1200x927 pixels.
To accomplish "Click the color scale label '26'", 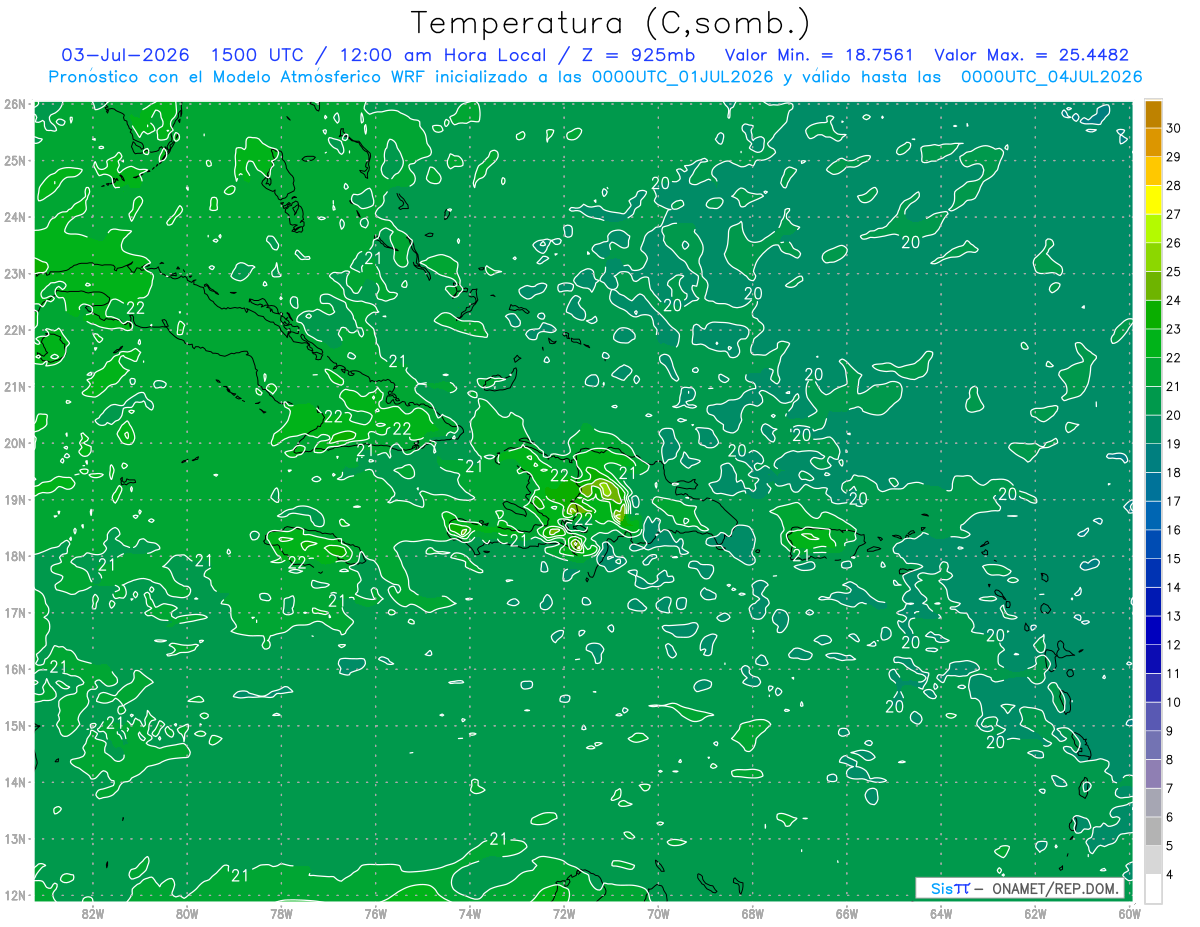I will [x=1174, y=243].
